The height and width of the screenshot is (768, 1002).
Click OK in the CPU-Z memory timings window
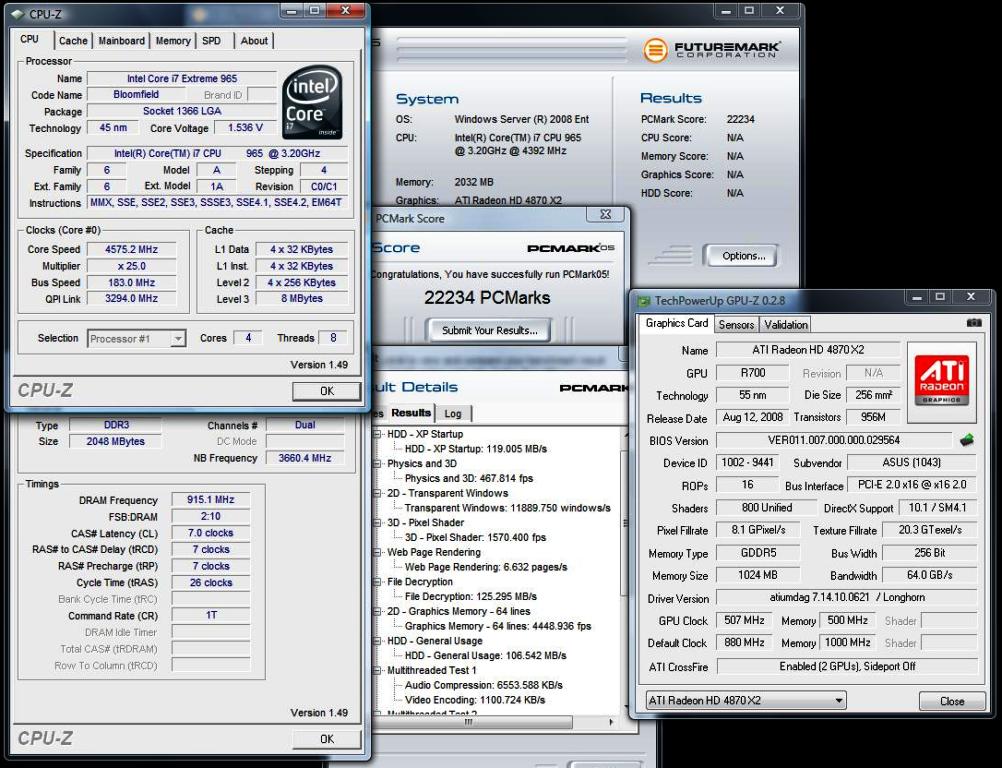point(327,739)
